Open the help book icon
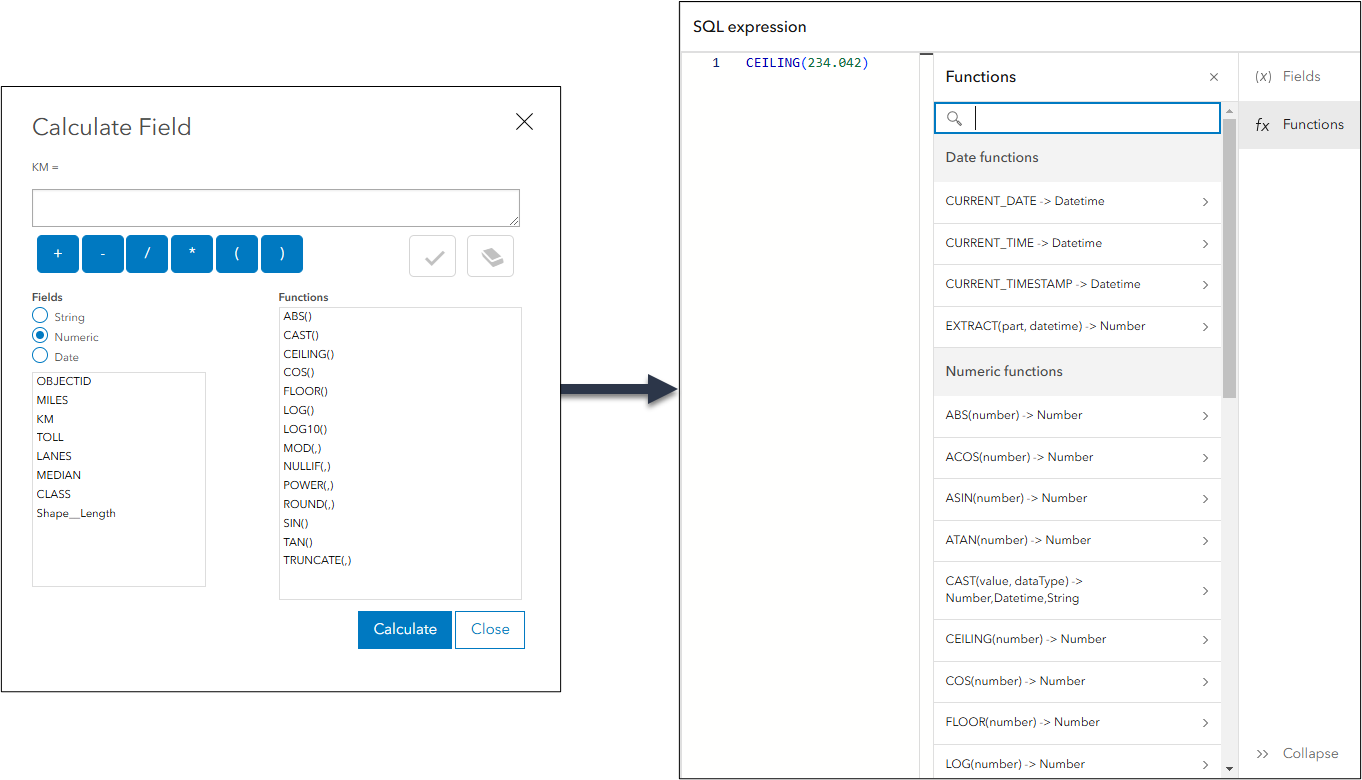1362x780 pixels. pos(490,256)
